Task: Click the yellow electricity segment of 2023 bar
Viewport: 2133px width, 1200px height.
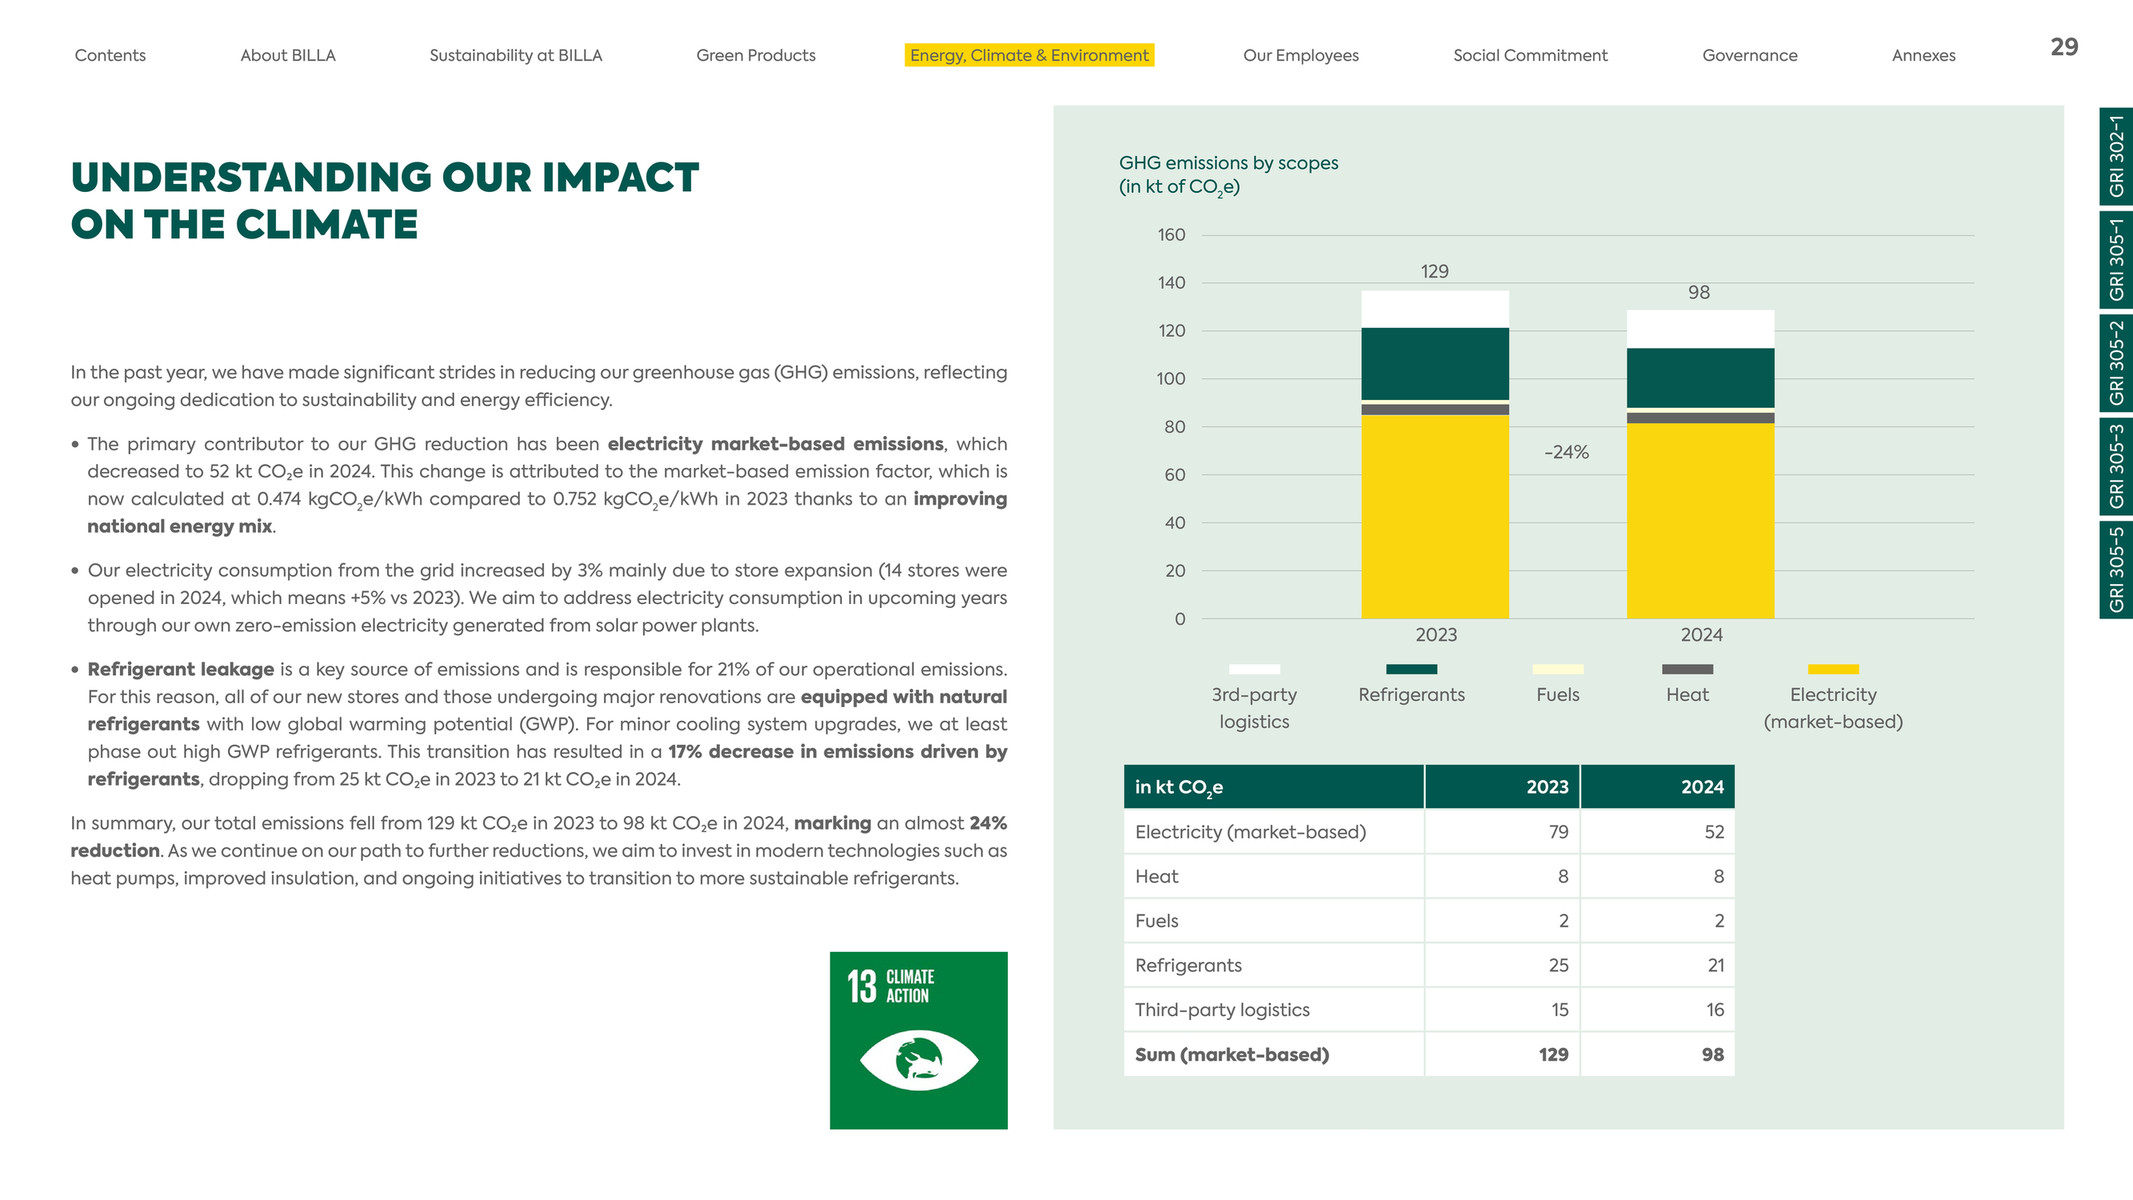Action: click(1435, 517)
